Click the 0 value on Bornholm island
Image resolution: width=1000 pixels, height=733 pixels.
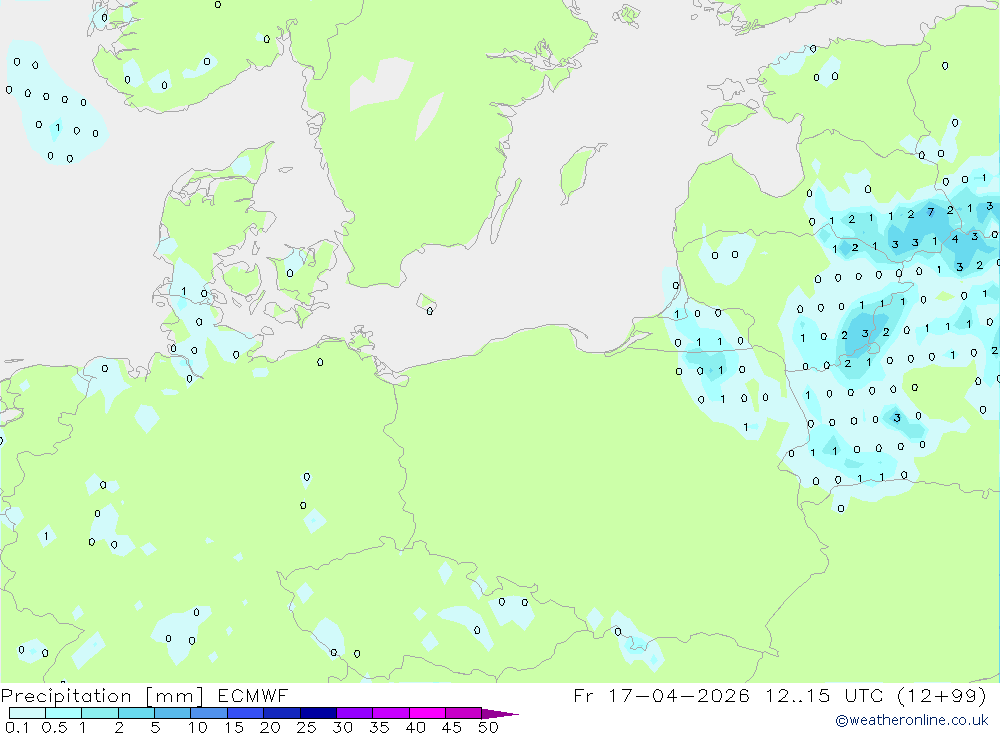pos(430,311)
